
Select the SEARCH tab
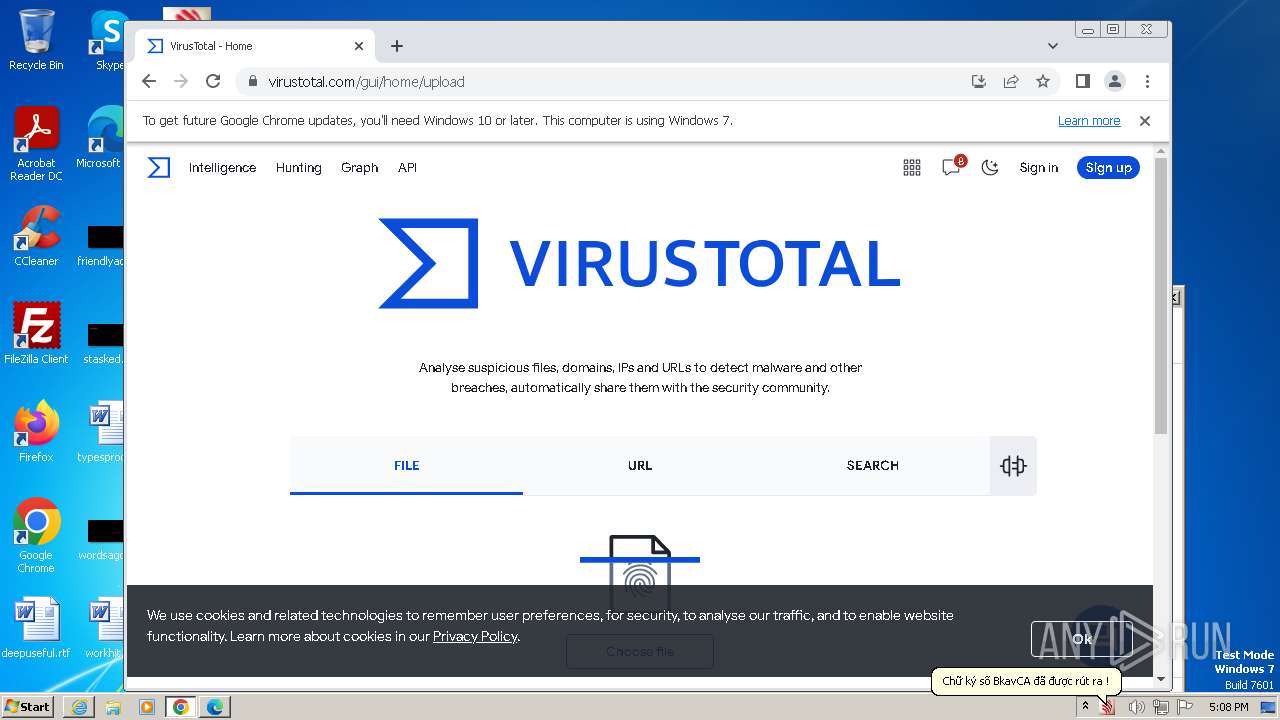pos(872,465)
